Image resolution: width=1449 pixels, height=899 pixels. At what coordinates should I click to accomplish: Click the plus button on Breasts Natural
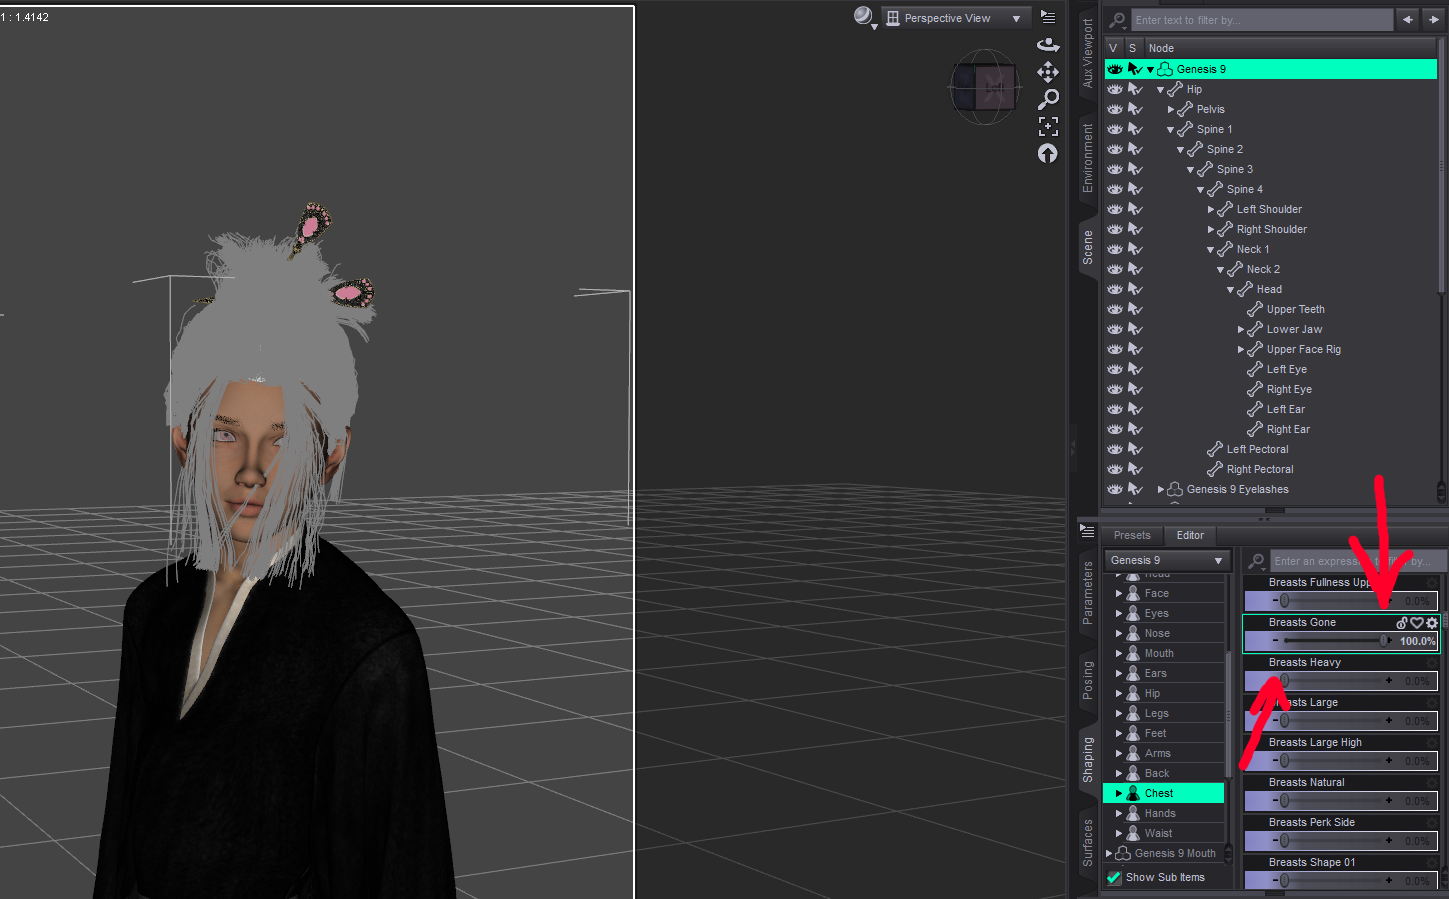1389,800
